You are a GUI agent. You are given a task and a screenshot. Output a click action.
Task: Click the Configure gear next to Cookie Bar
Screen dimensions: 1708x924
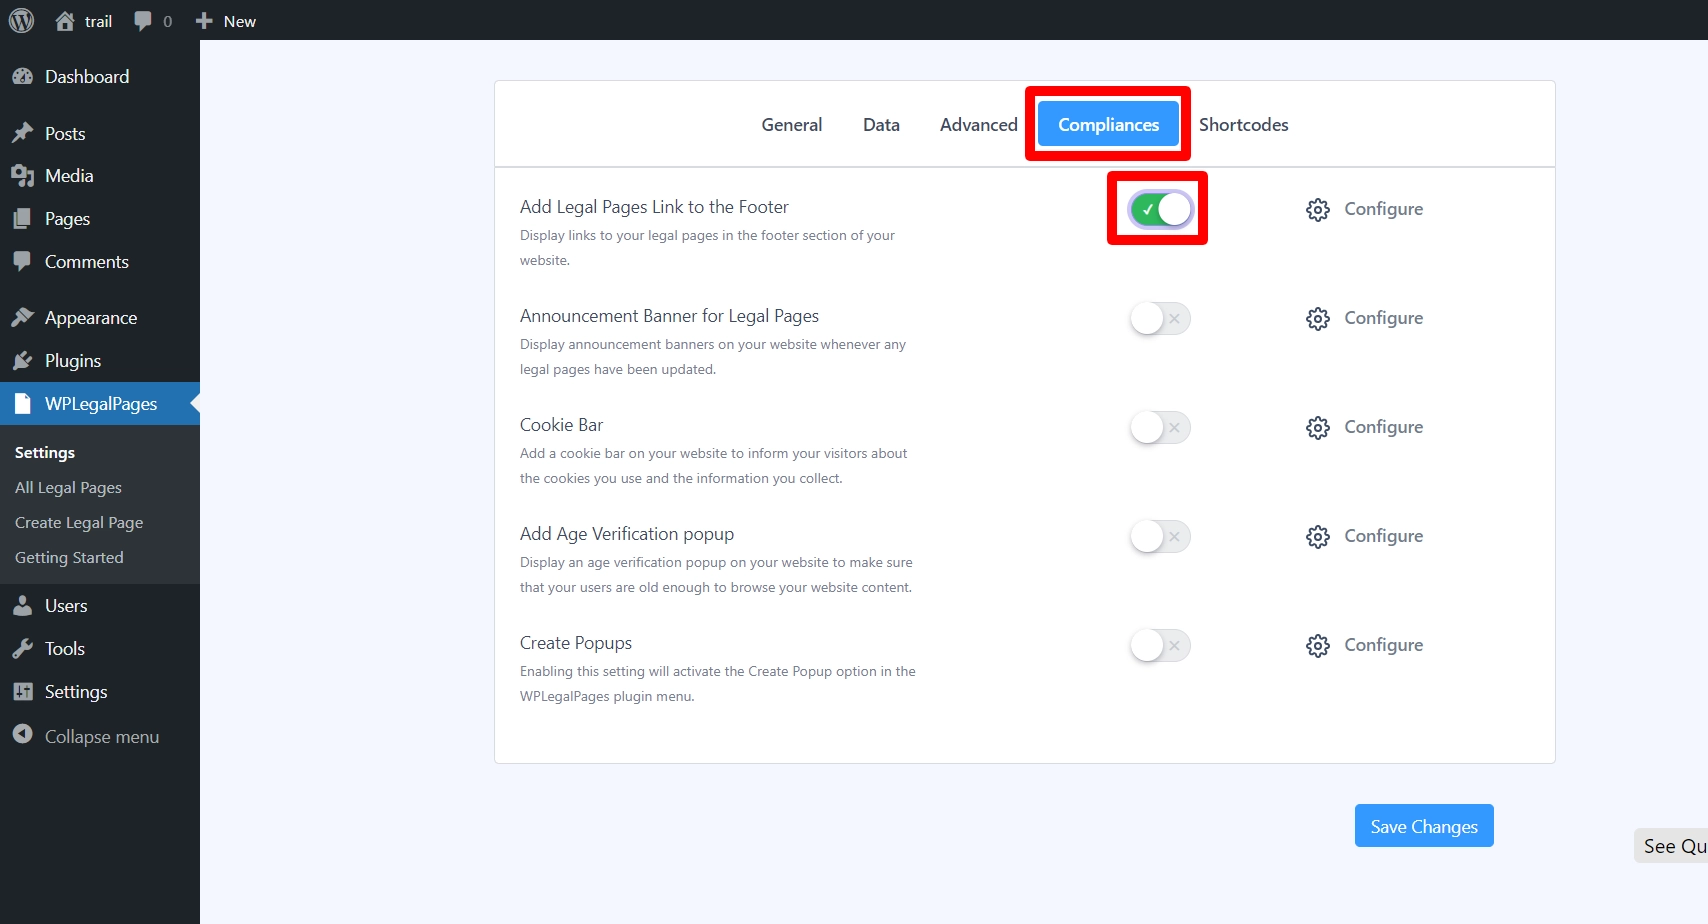pos(1318,427)
